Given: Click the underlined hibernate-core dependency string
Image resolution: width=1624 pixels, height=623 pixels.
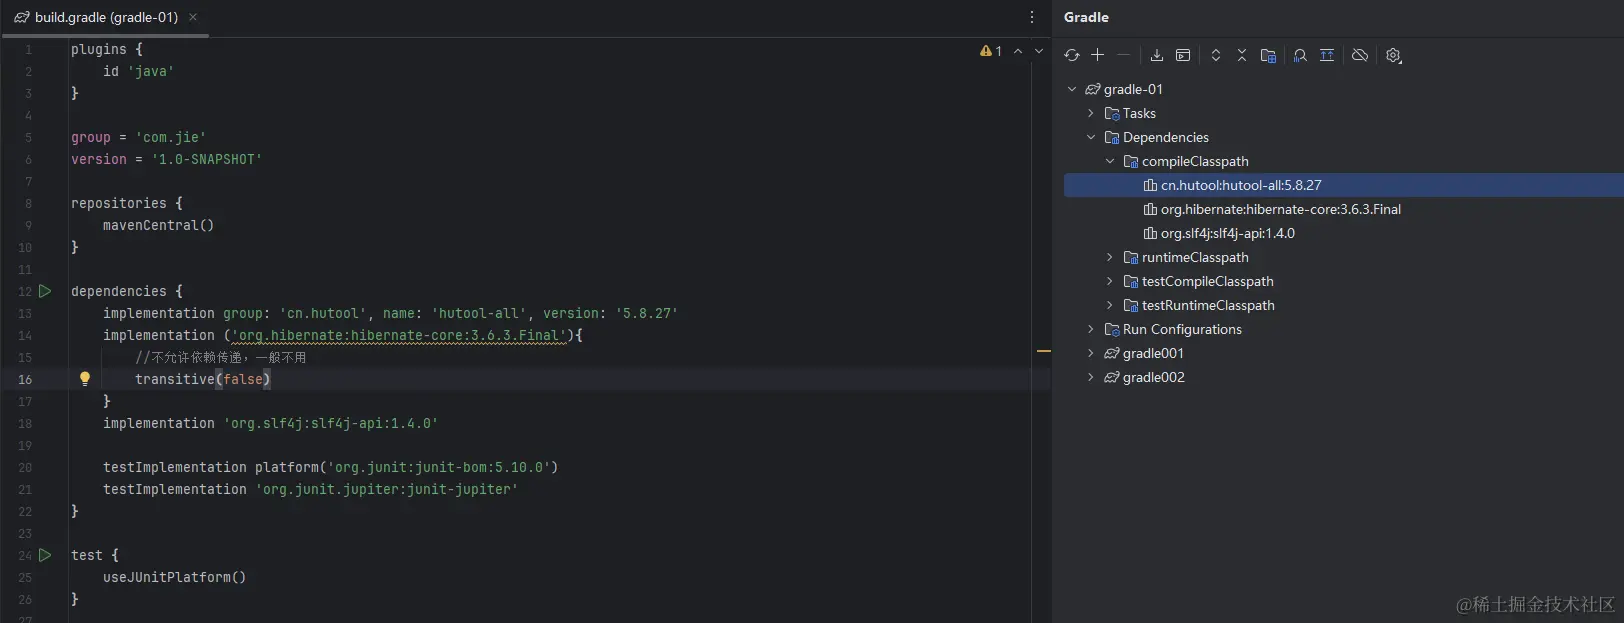Looking at the screenshot, I should point(399,335).
